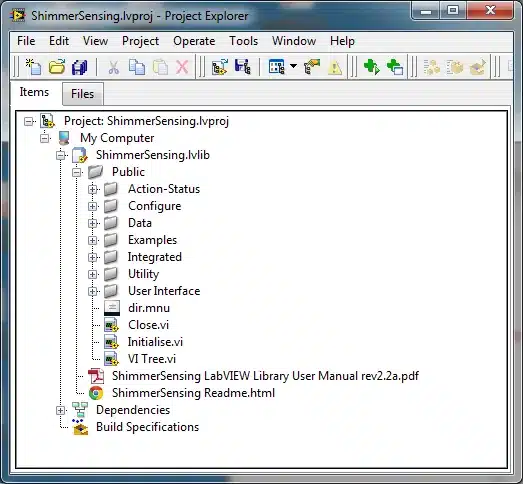
Task: Click the Copy toolbar icon
Action: (x=137, y=67)
